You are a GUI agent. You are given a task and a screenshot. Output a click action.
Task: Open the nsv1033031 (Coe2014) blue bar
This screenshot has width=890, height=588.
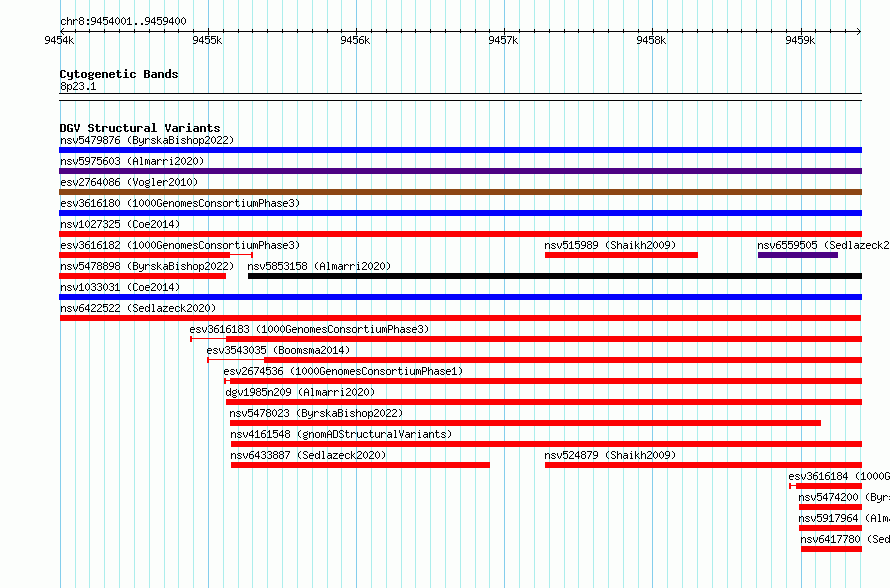pyautogui.click(x=460, y=297)
